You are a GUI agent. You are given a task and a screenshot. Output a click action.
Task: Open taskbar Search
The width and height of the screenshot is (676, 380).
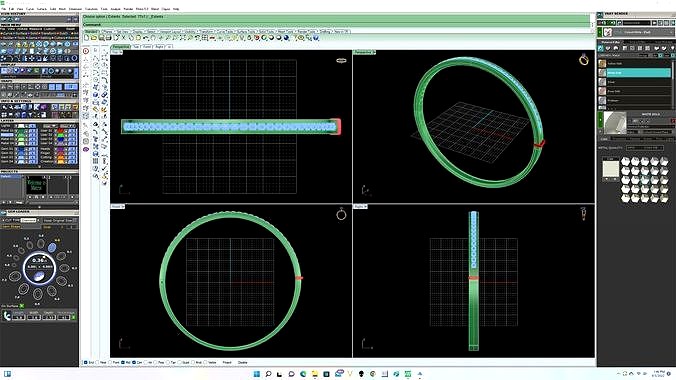[x=268, y=374]
